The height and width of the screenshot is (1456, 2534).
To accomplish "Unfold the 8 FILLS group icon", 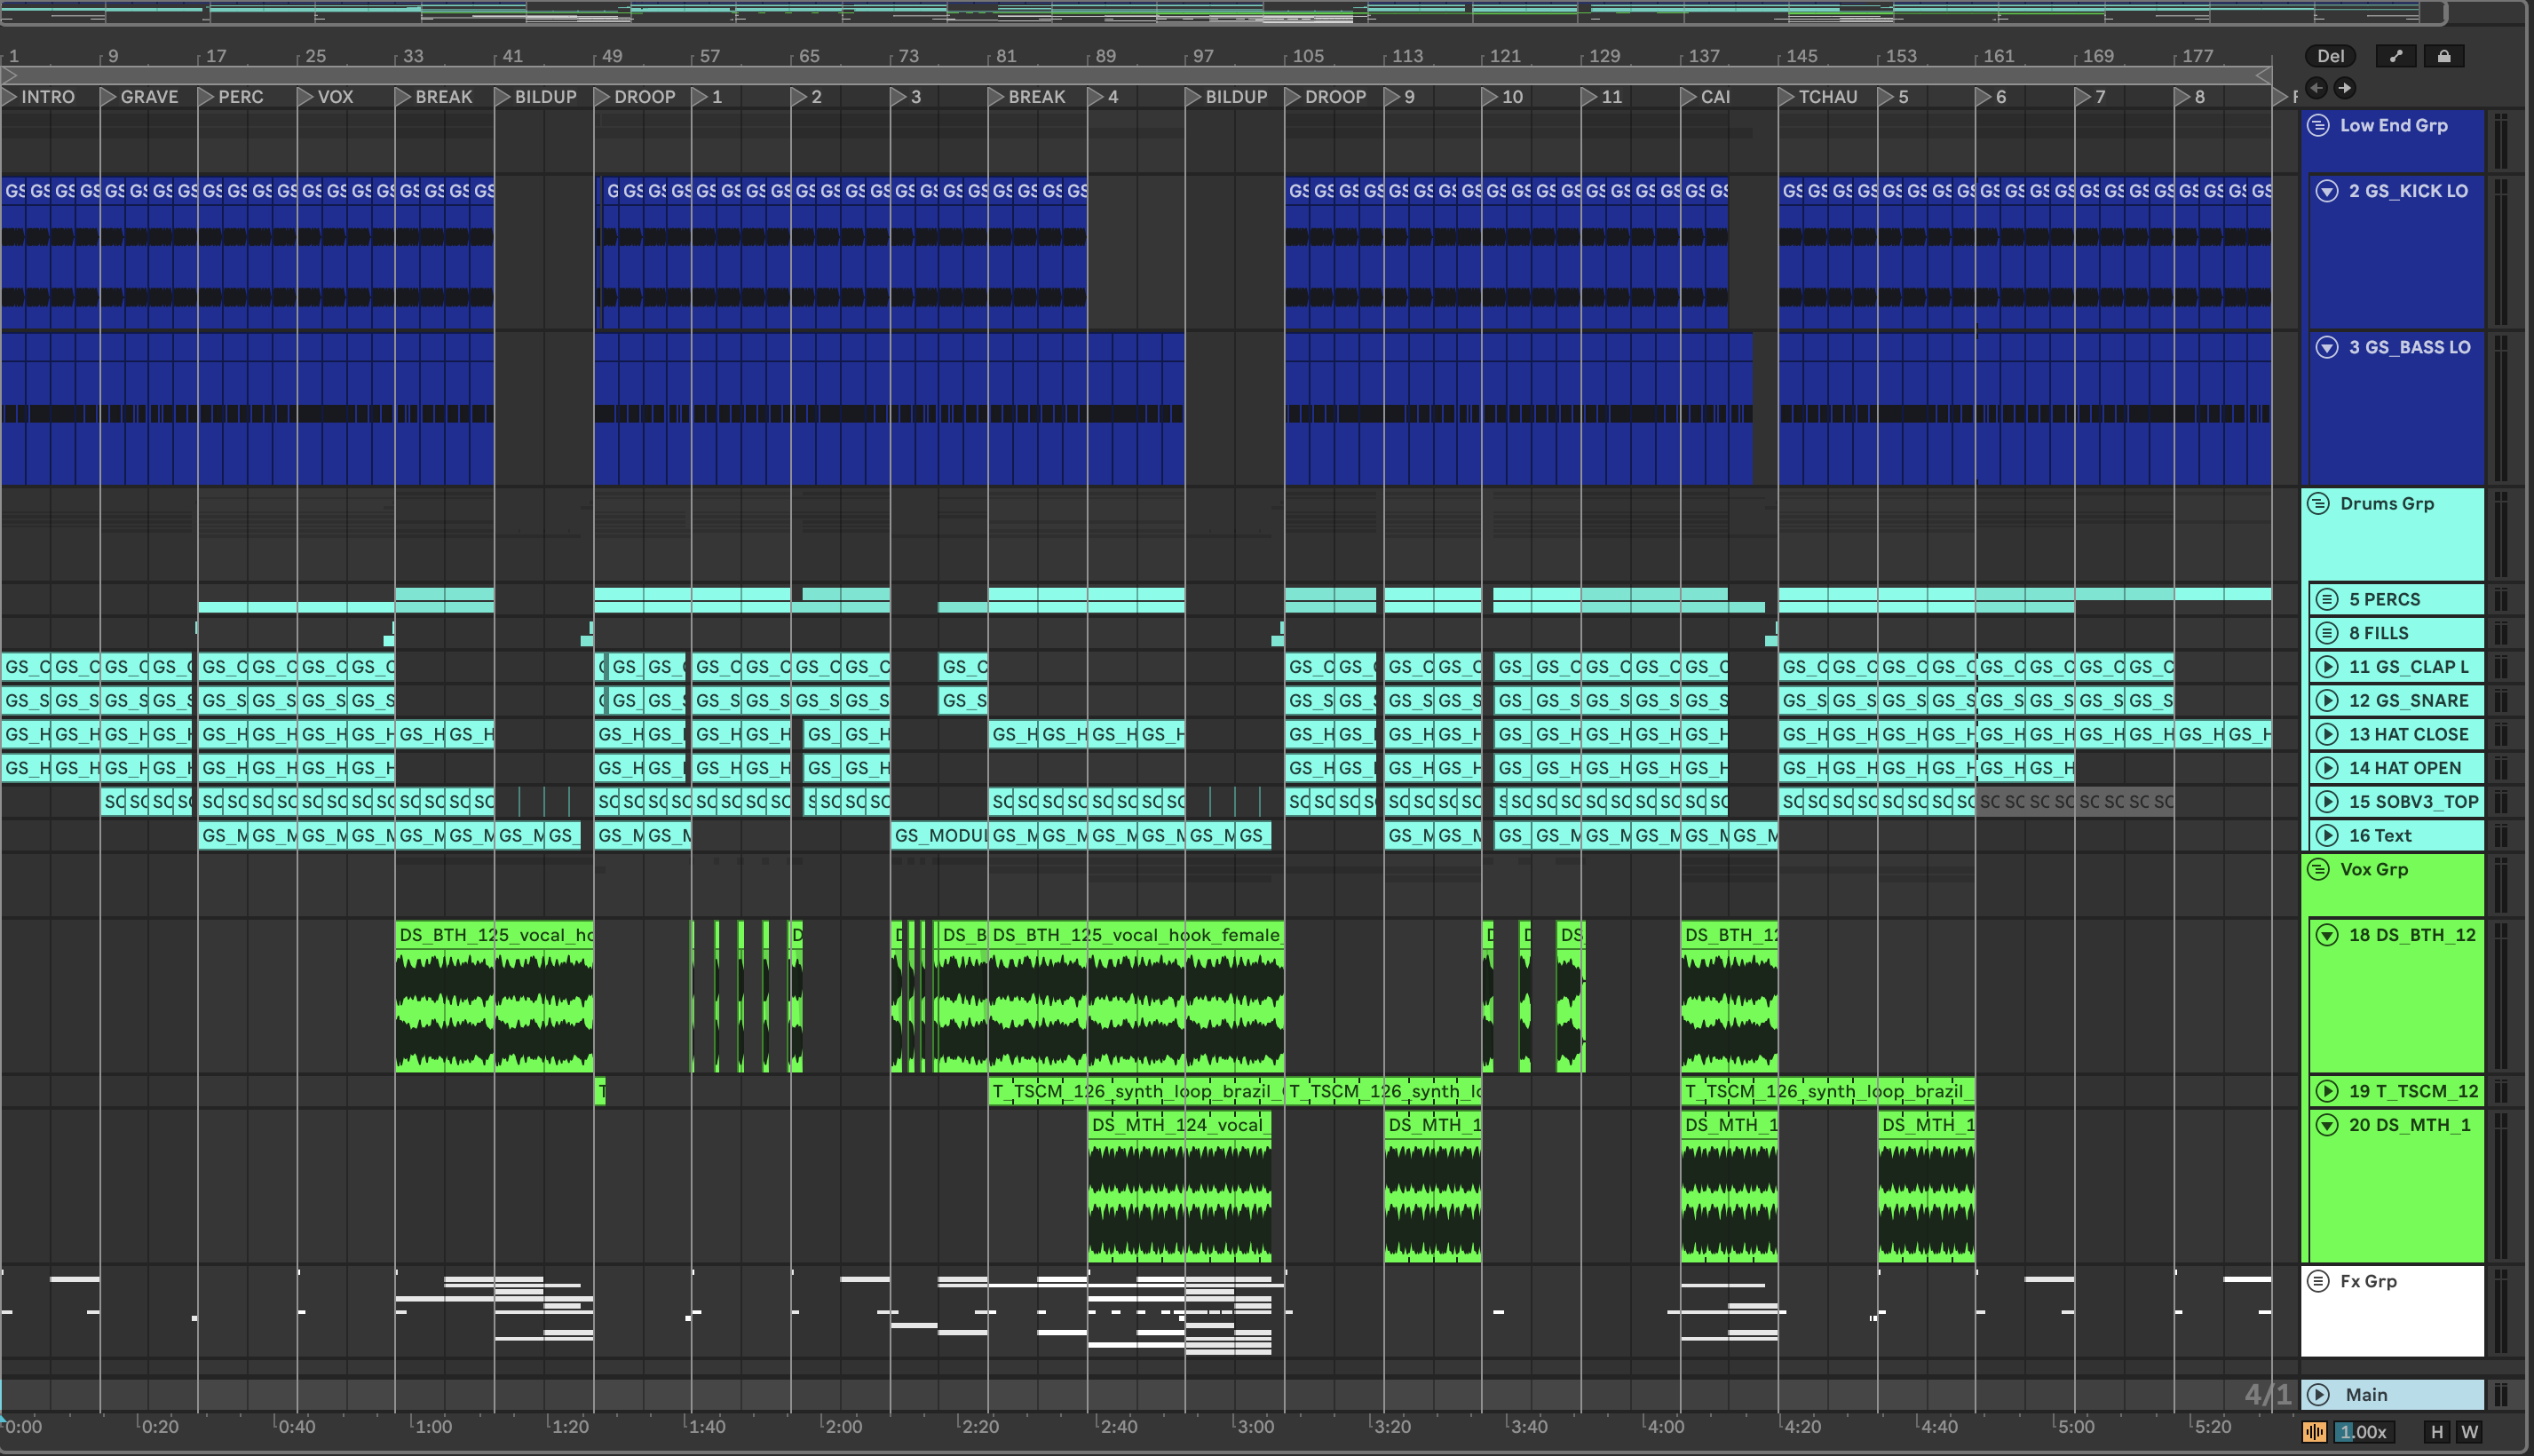I will (x=2327, y=633).
